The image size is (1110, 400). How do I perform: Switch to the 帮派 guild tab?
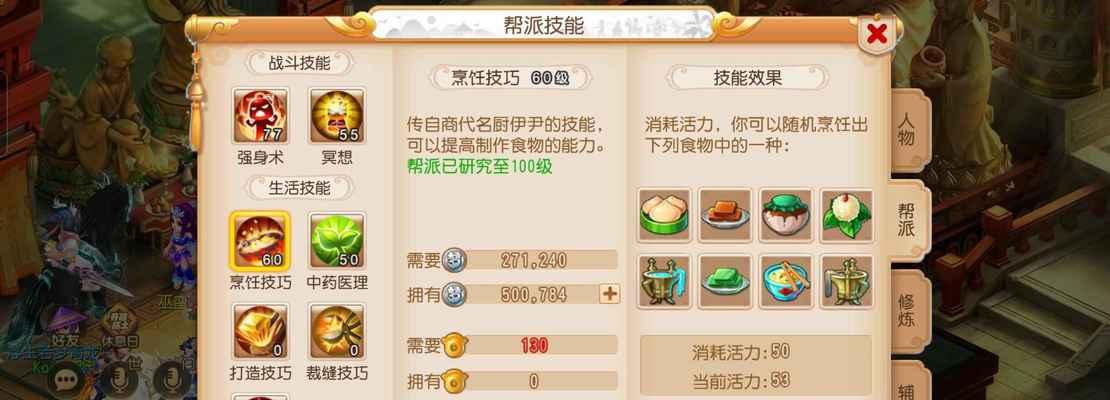[908, 219]
